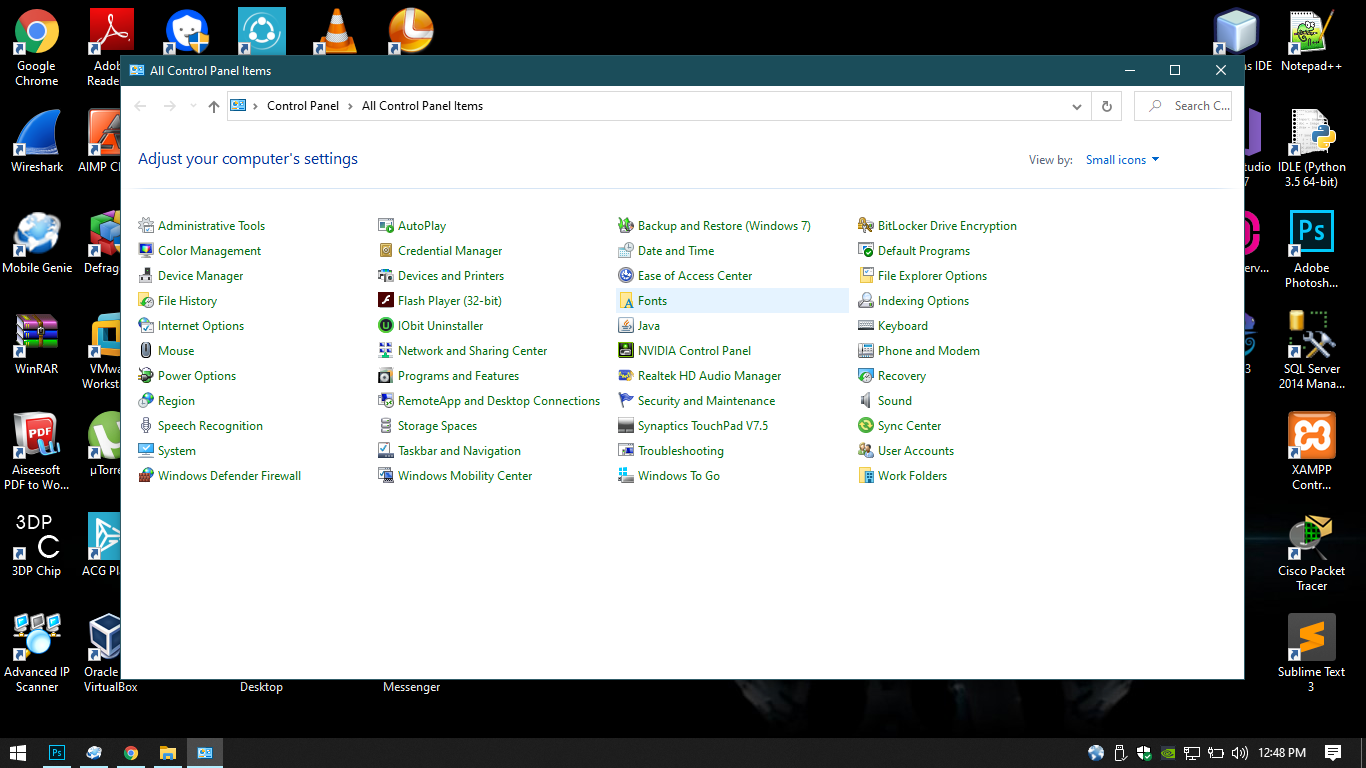Click the Up to parent folder arrow

(x=214, y=106)
